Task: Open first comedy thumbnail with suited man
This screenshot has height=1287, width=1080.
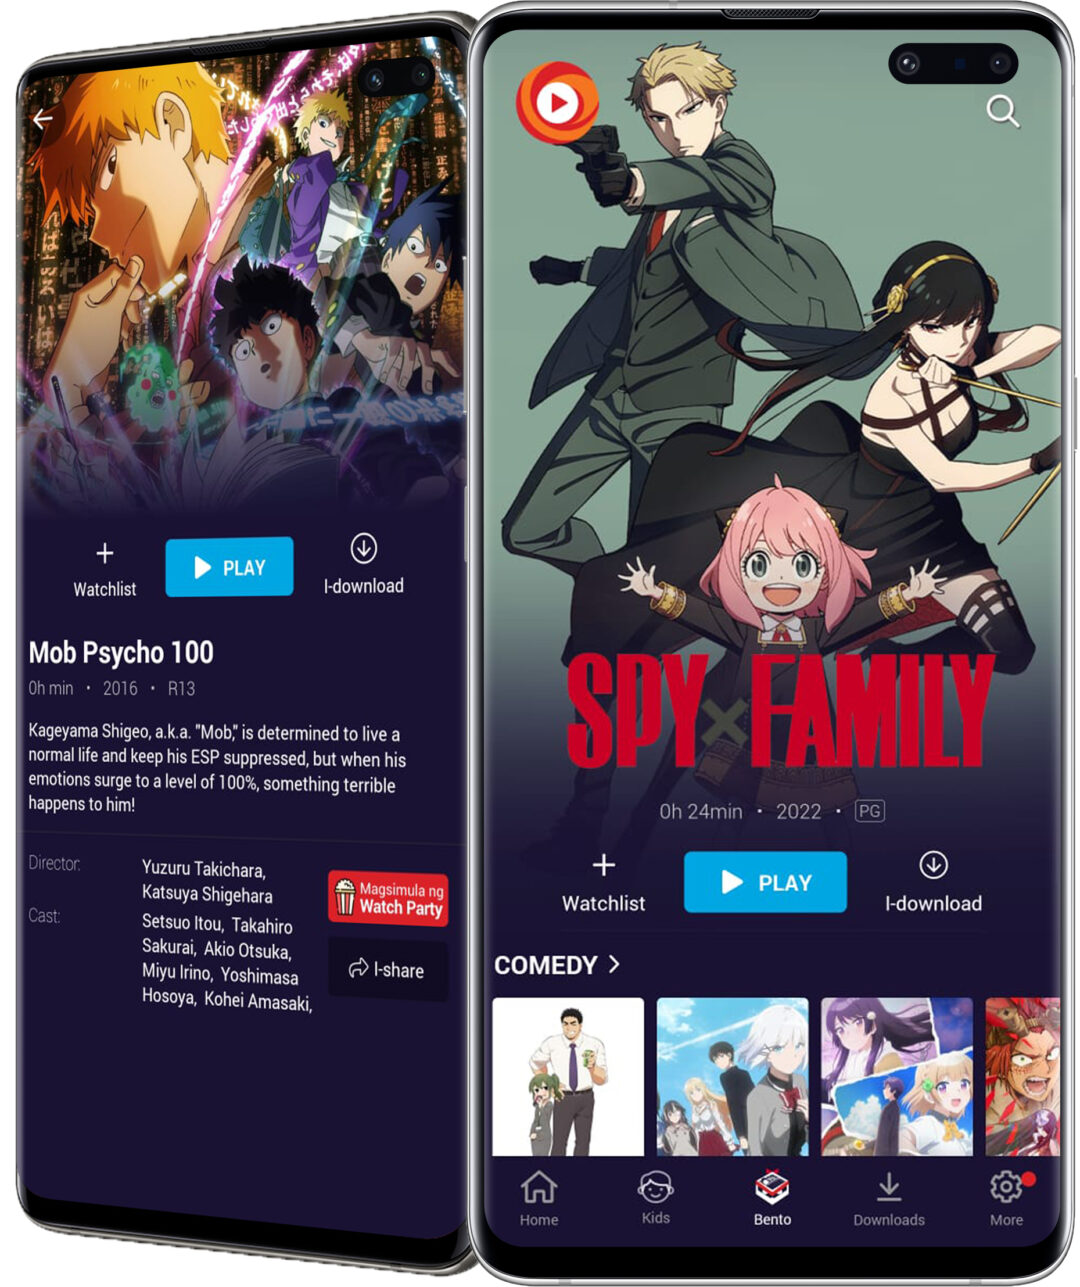Action: click(568, 1076)
